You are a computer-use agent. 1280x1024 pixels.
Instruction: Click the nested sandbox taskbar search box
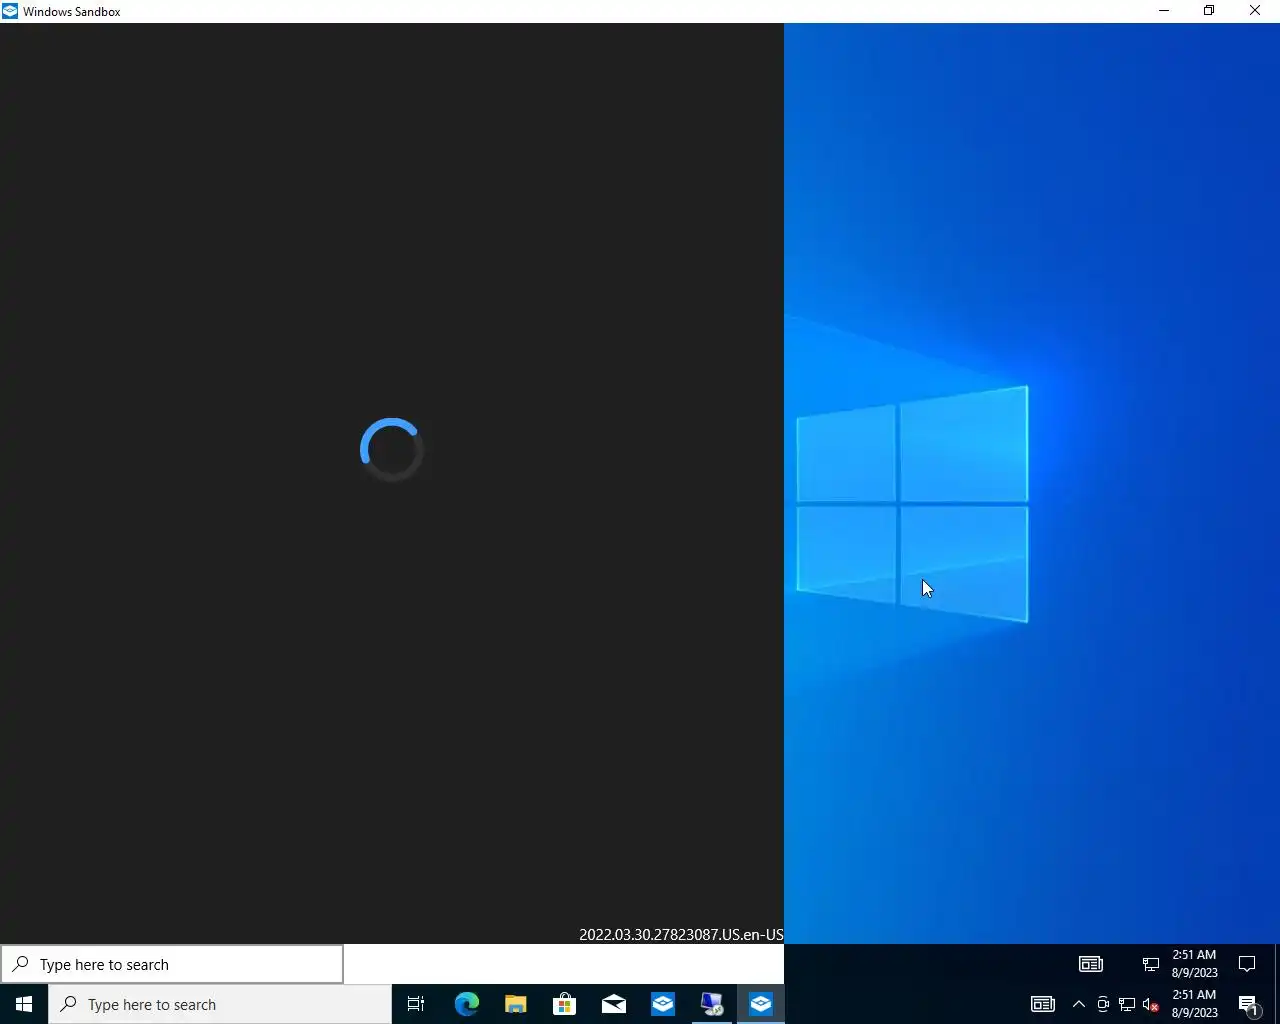tap(172, 964)
